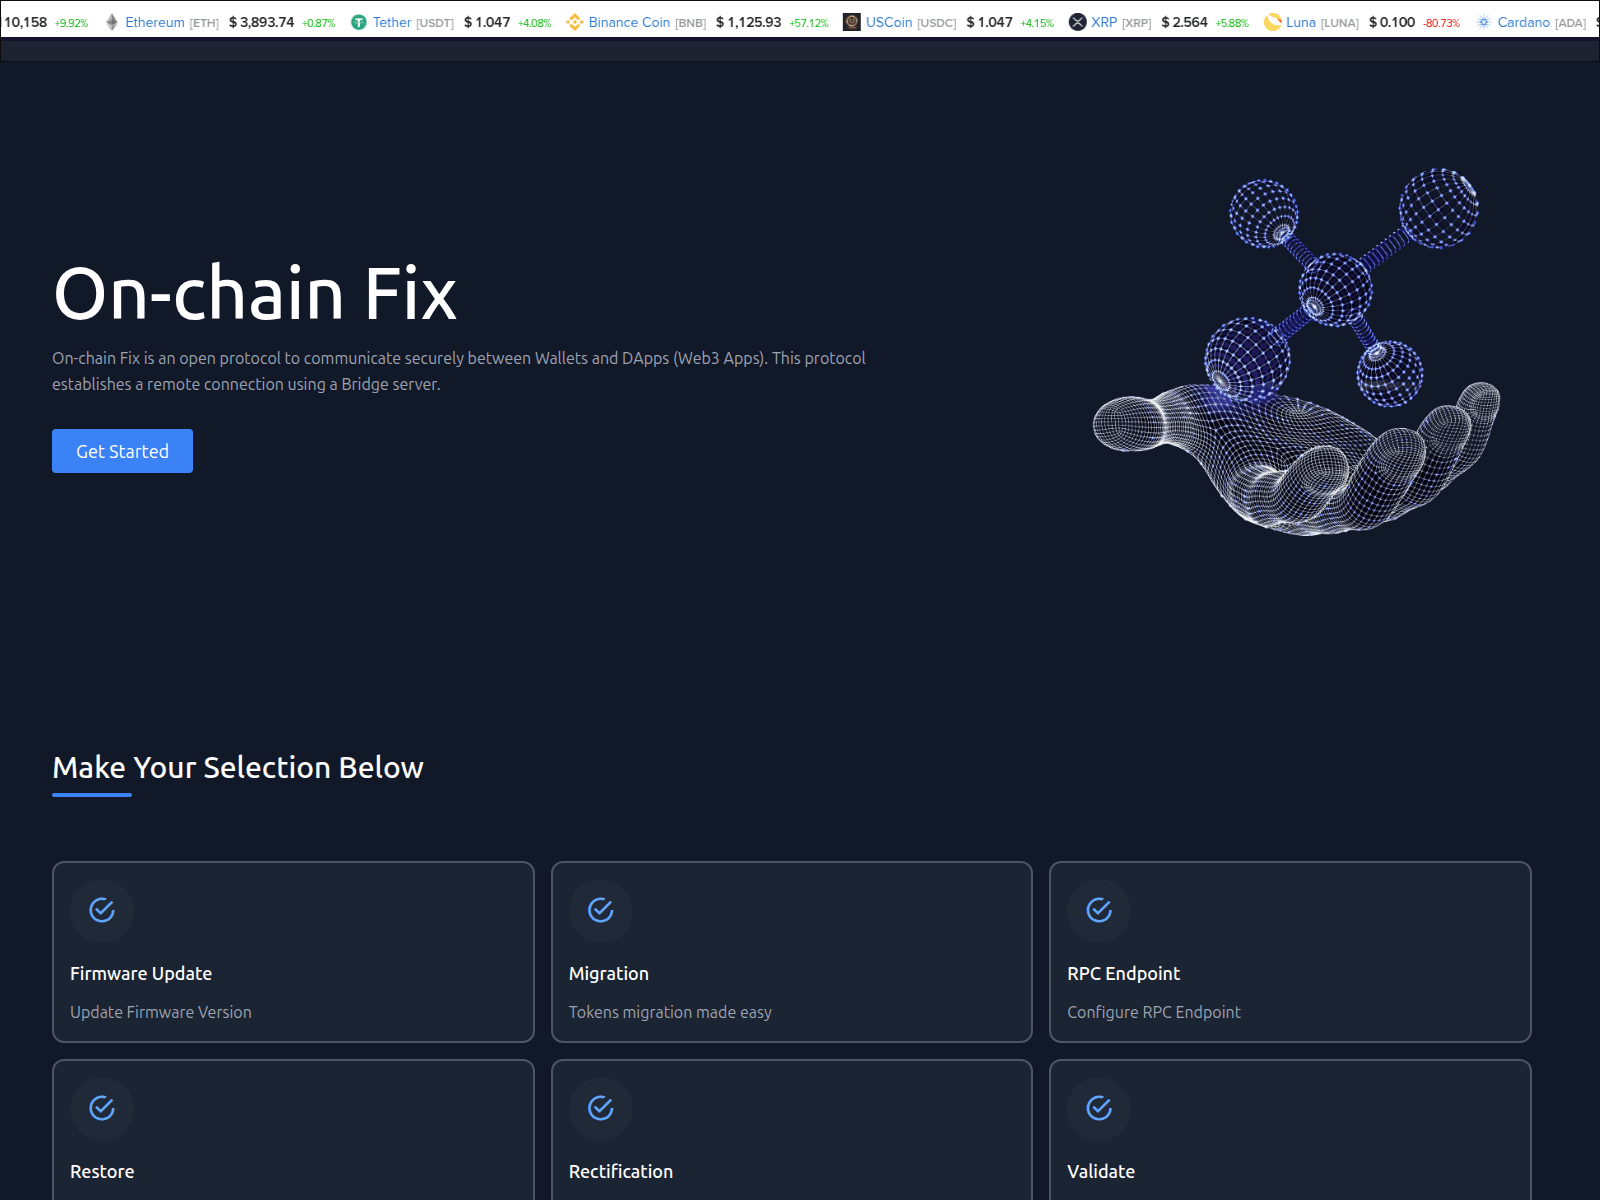
Task: Click the Firmware Update checkmark icon
Action: point(102,910)
